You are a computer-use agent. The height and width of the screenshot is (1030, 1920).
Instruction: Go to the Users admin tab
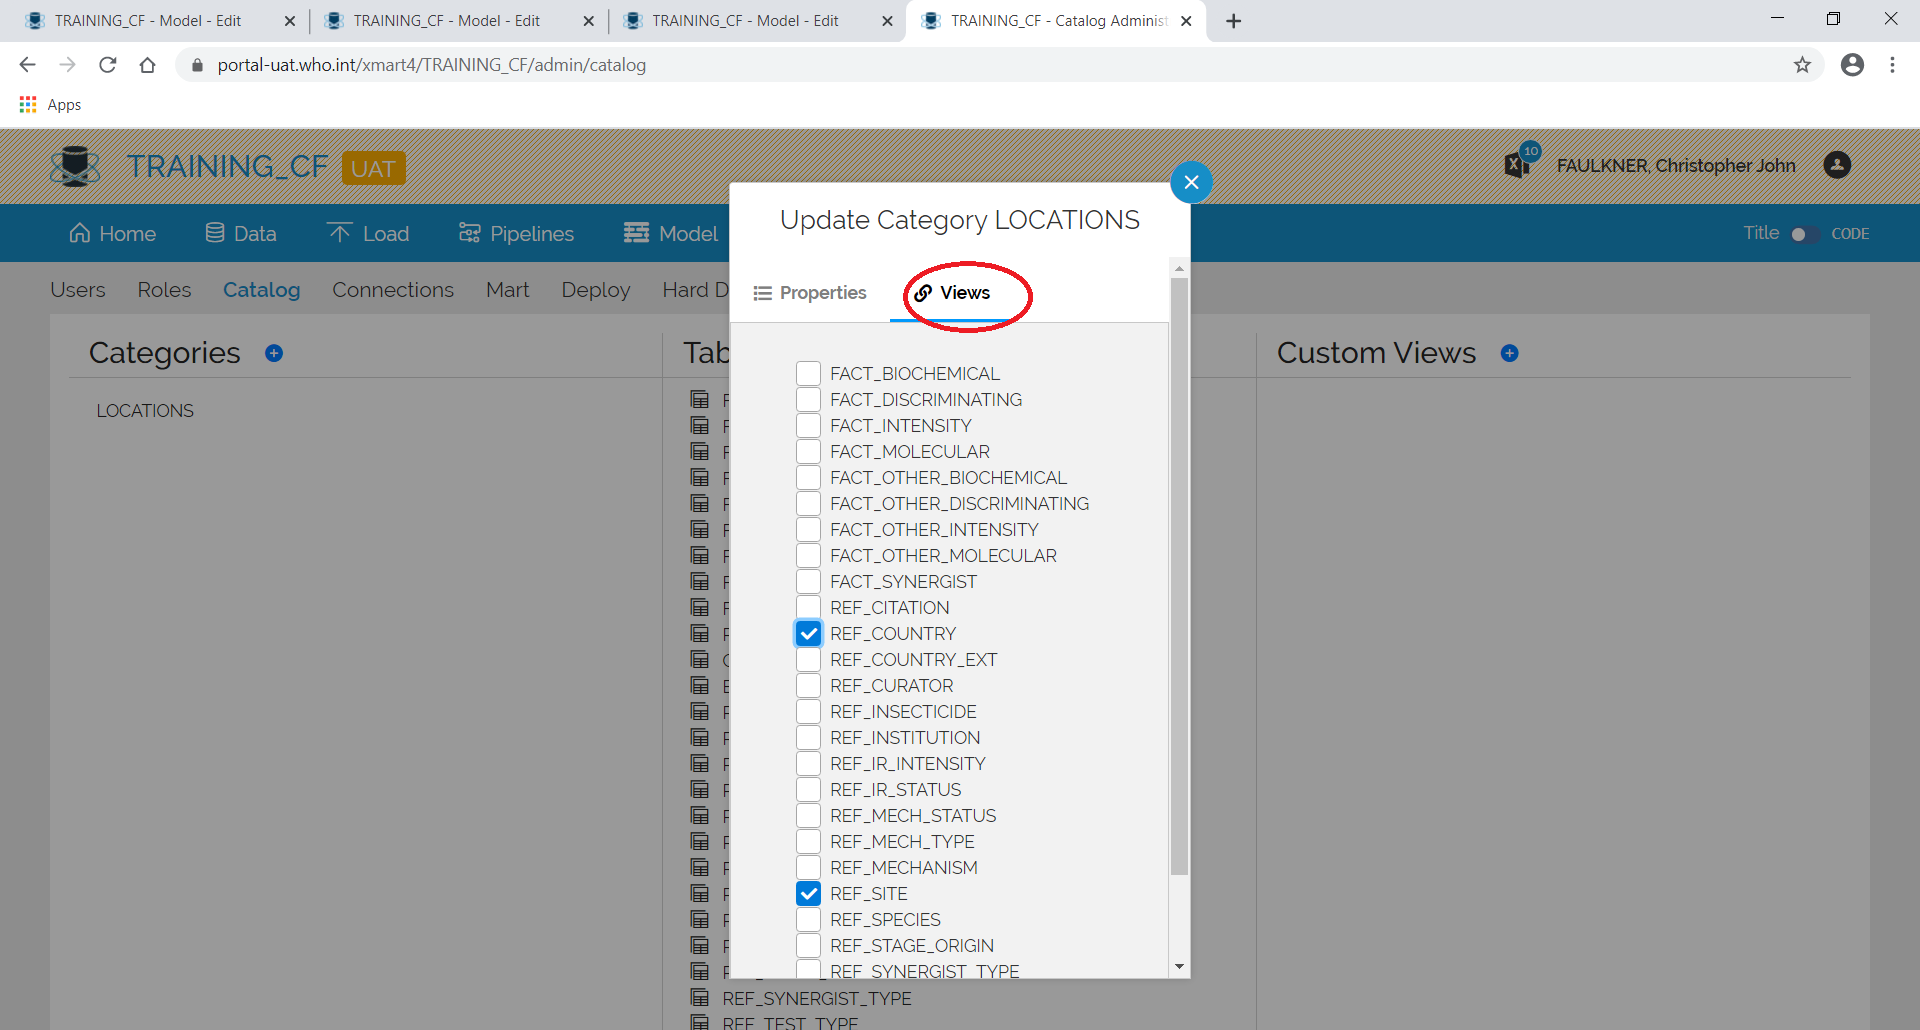click(x=78, y=290)
